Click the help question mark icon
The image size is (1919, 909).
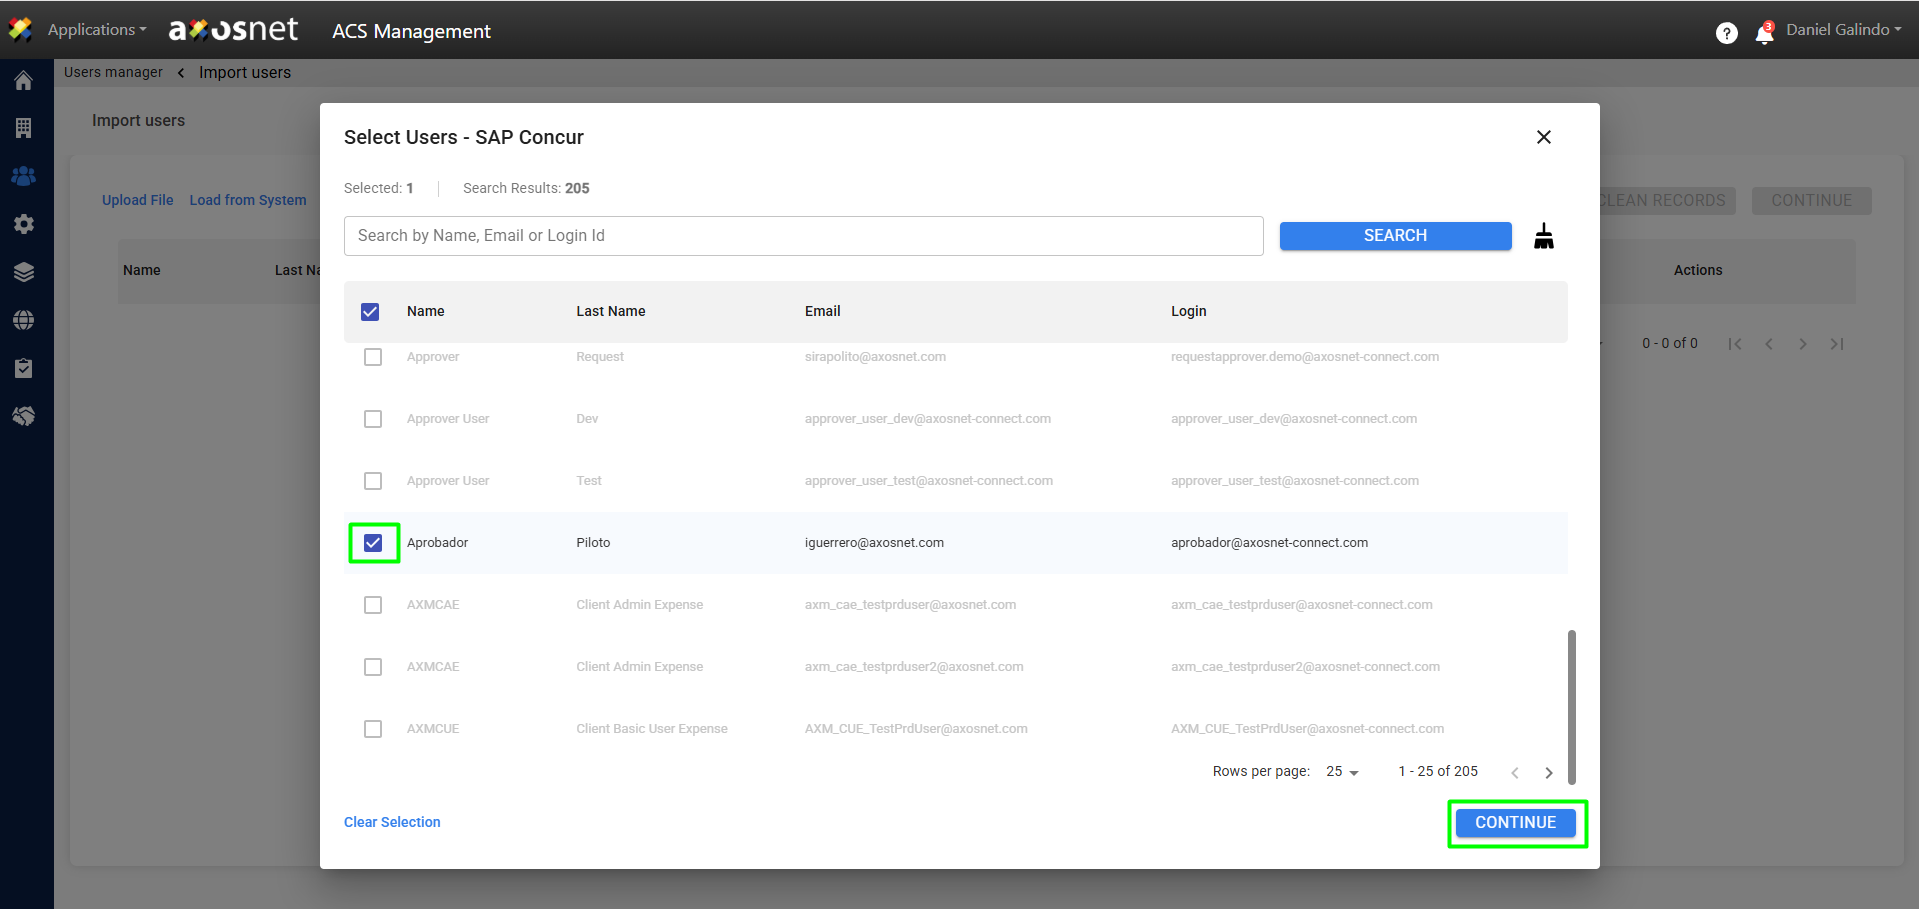(1726, 34)
